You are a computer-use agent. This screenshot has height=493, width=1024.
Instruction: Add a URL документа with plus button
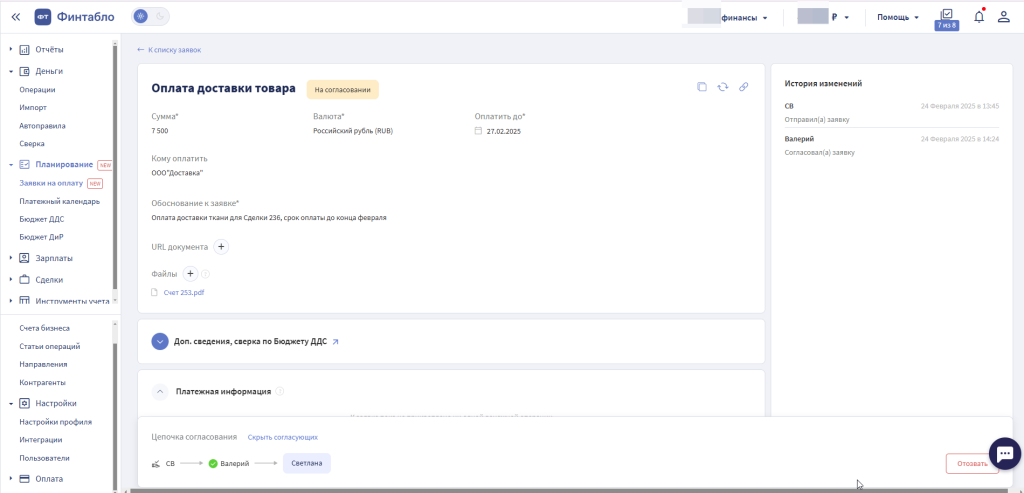click(x=221, y=247)
